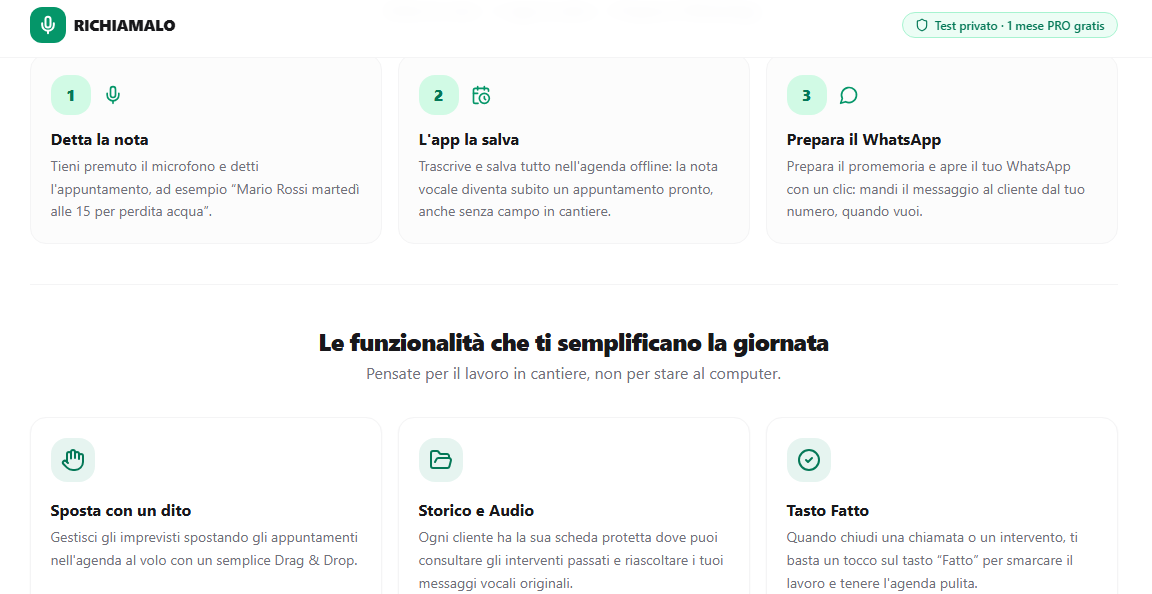1152x594 pixels.
Task: Click the 'Gestisci gli imprevisti' description
Action: [204, 549]
